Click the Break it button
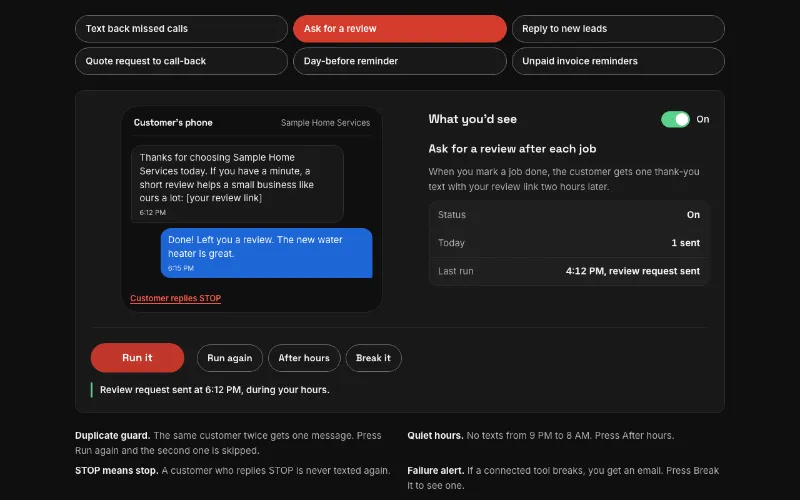The width and height of the screenshot is (800, 500). [373, 358]
